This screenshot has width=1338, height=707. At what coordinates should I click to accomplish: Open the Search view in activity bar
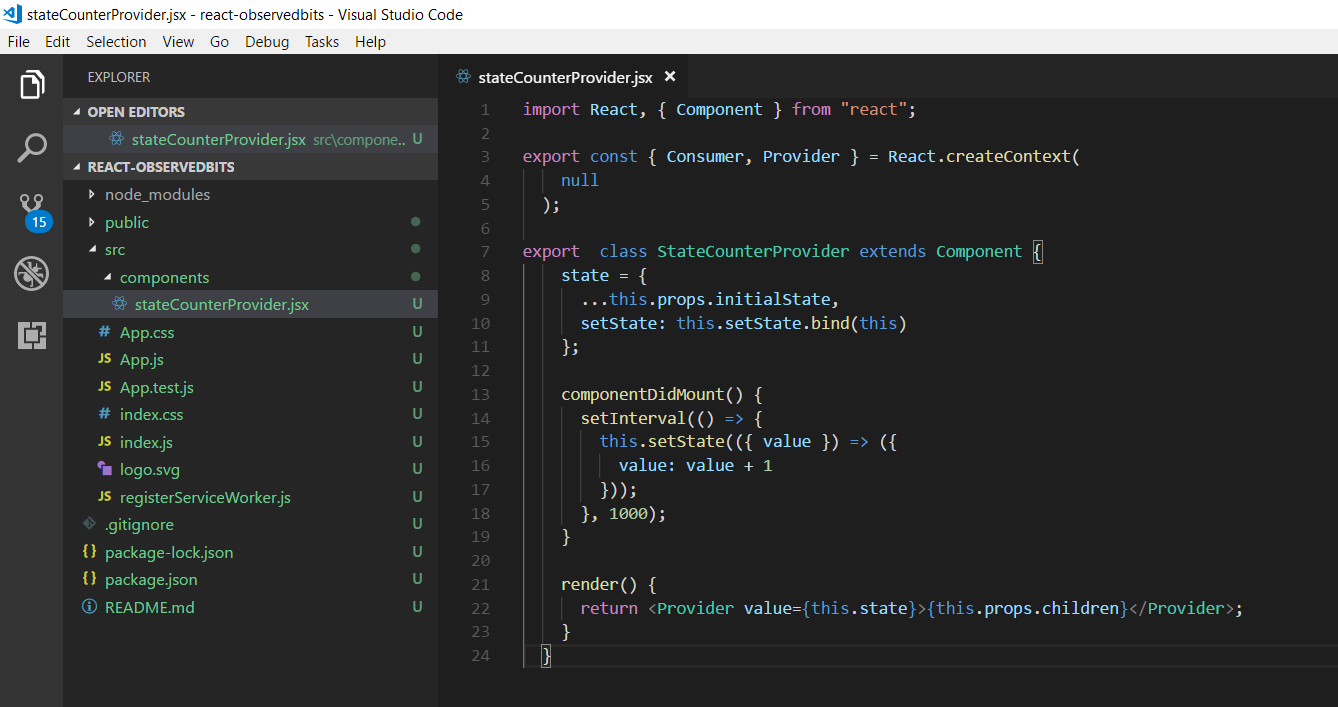pyautogui.click(x=32, y=148)
